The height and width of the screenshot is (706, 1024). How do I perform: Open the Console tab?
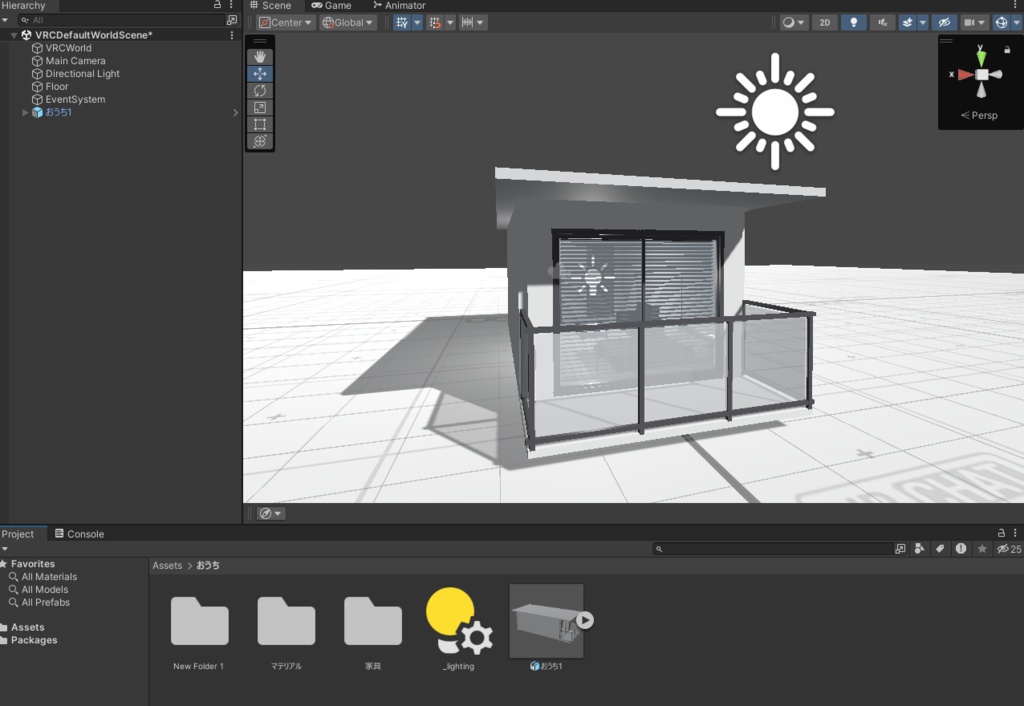point(80,534)
